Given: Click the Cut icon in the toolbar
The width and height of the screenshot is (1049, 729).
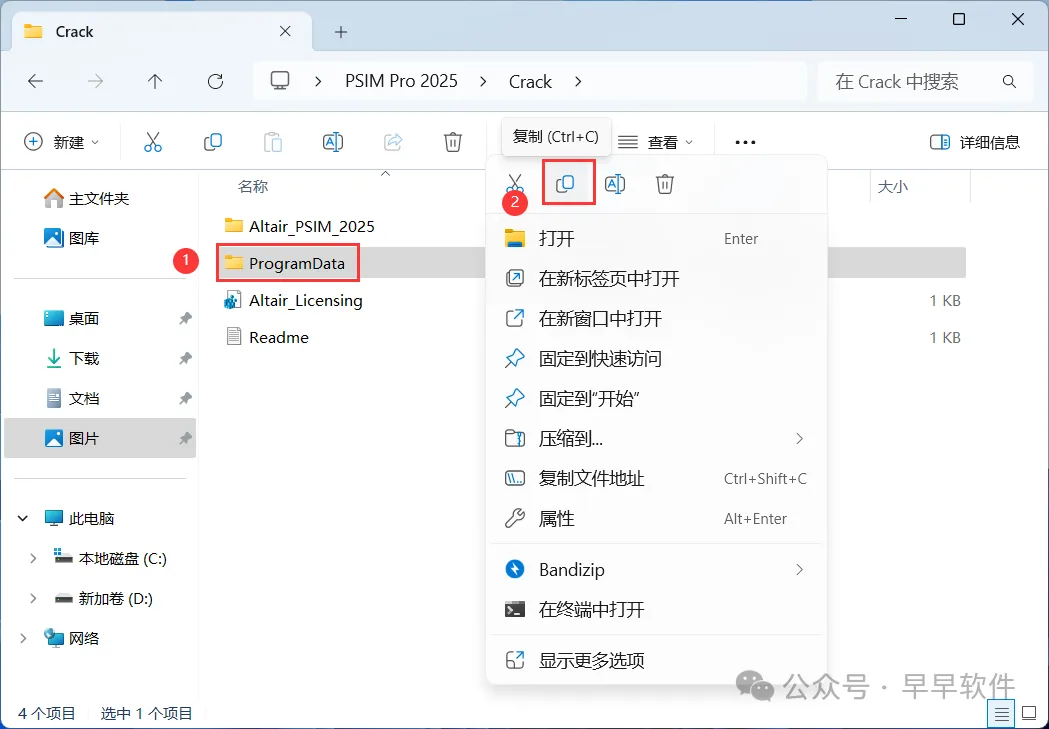Looking at the screenshot, I should click(153, 142).
